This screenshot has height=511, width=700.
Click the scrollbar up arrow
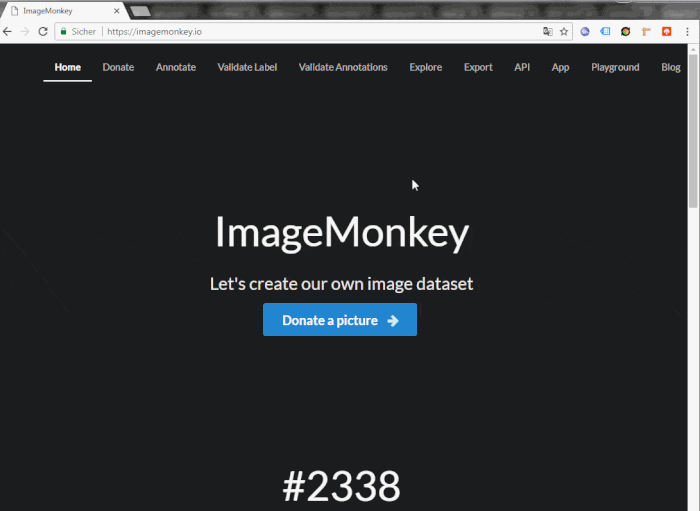693,49
